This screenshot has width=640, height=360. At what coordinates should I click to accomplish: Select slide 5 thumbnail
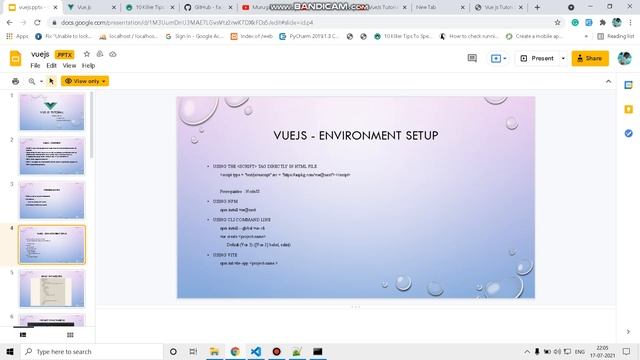(x=52, y=288)
